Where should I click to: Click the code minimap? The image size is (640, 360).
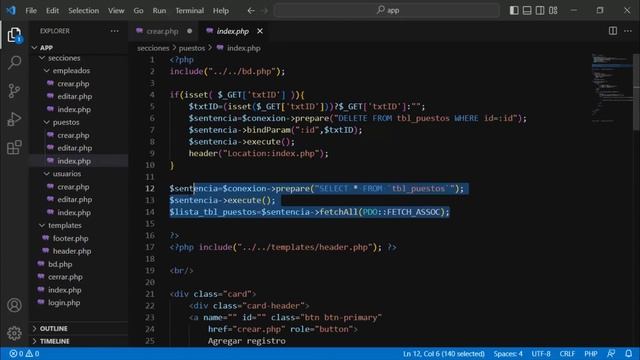[611, 88]
